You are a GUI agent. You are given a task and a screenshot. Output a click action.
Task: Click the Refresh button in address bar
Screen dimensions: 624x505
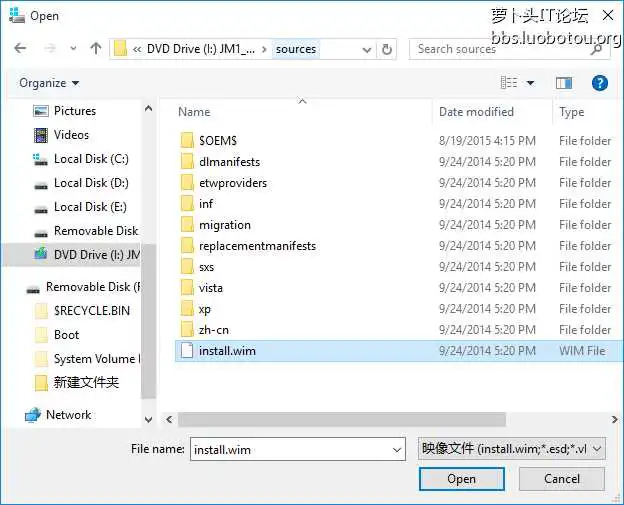pos(388,49)
